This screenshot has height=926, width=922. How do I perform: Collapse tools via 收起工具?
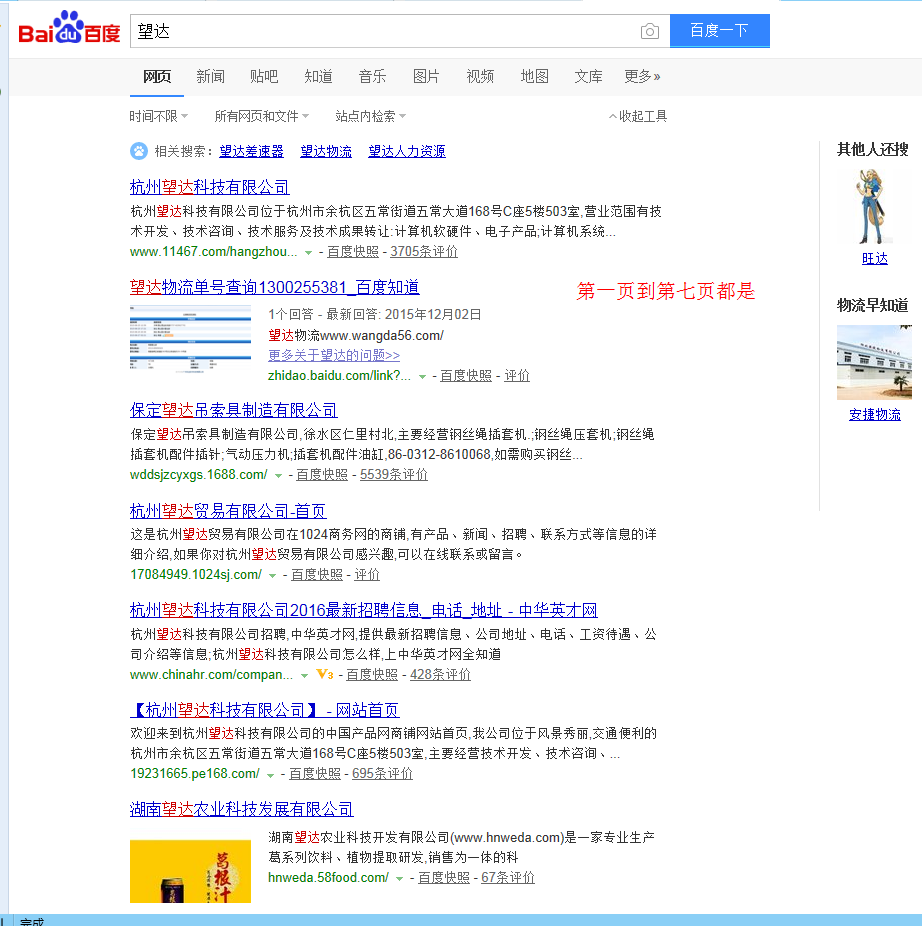638,116
